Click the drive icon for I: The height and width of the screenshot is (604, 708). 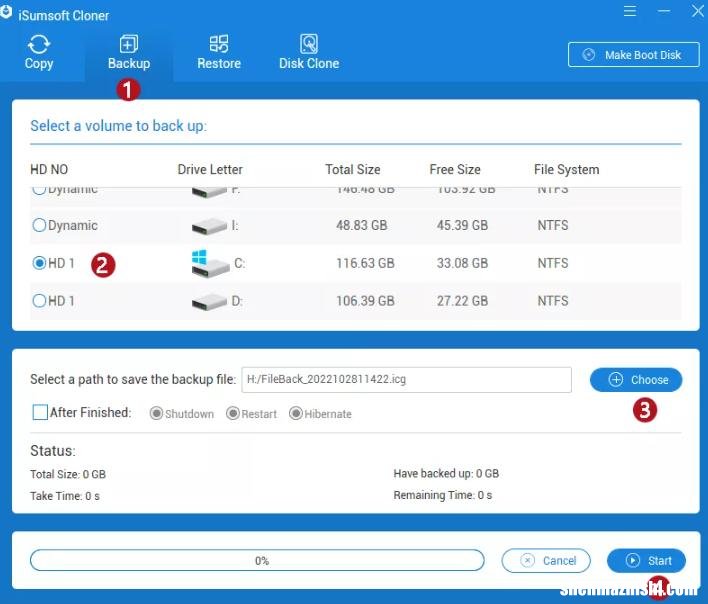tap(209, 226)
